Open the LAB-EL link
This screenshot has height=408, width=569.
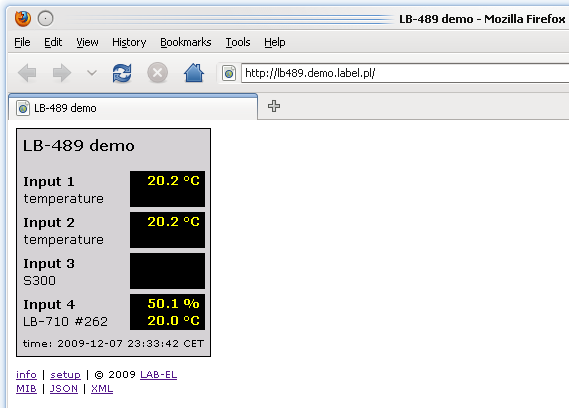[x=159, y=375]
